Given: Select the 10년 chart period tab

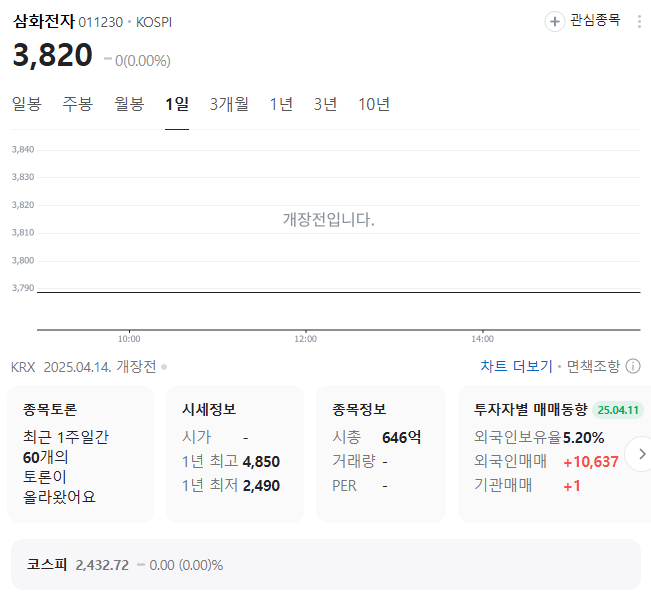Looking at the screenshot, I should [374, 104].
